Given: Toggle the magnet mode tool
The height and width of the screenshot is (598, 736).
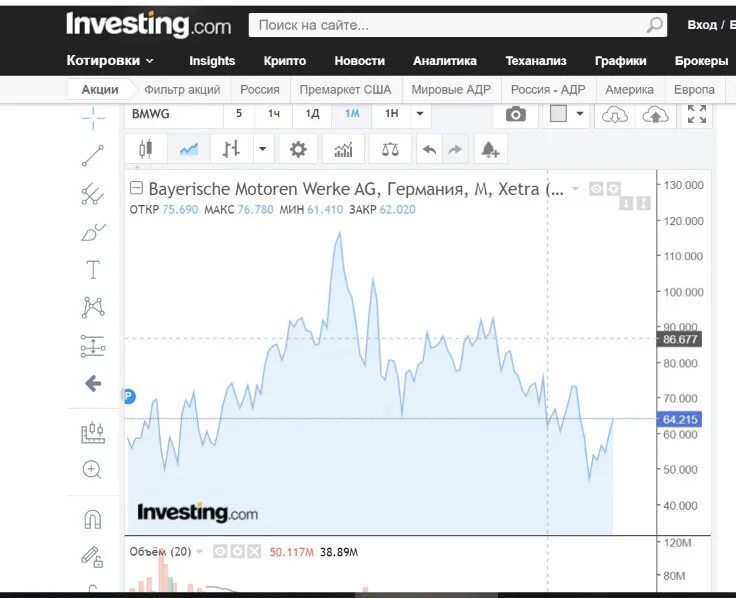Looking at the screenshot, I should pos(92,519).
